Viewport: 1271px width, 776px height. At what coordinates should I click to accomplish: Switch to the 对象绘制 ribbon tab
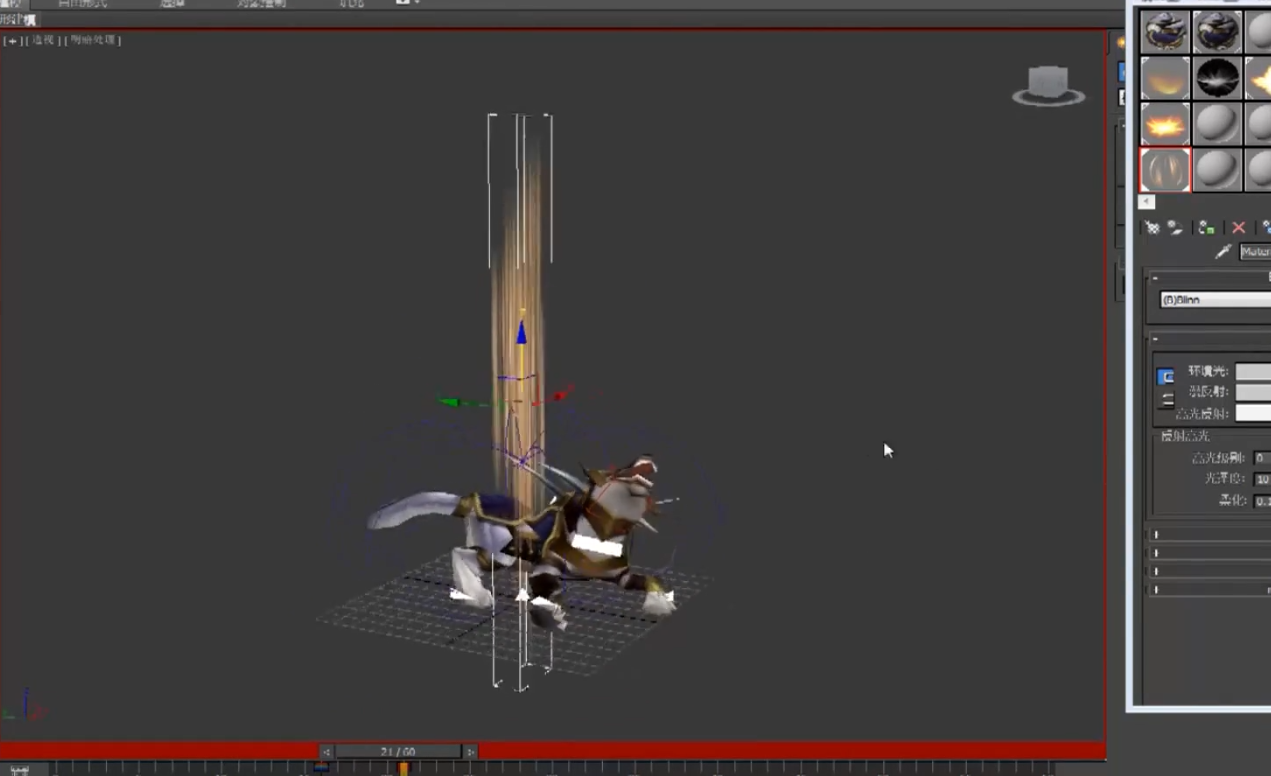click(x=261, y=3)
